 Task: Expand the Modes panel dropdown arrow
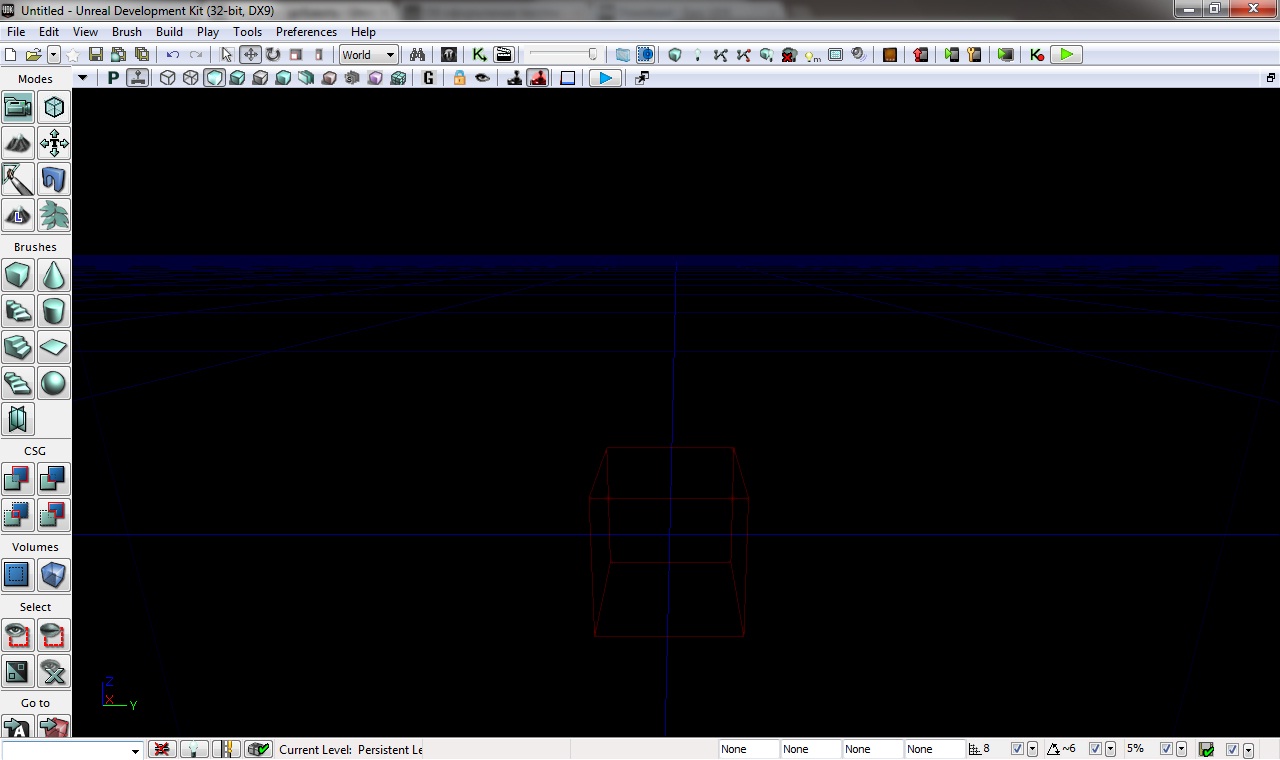(82, 78)
